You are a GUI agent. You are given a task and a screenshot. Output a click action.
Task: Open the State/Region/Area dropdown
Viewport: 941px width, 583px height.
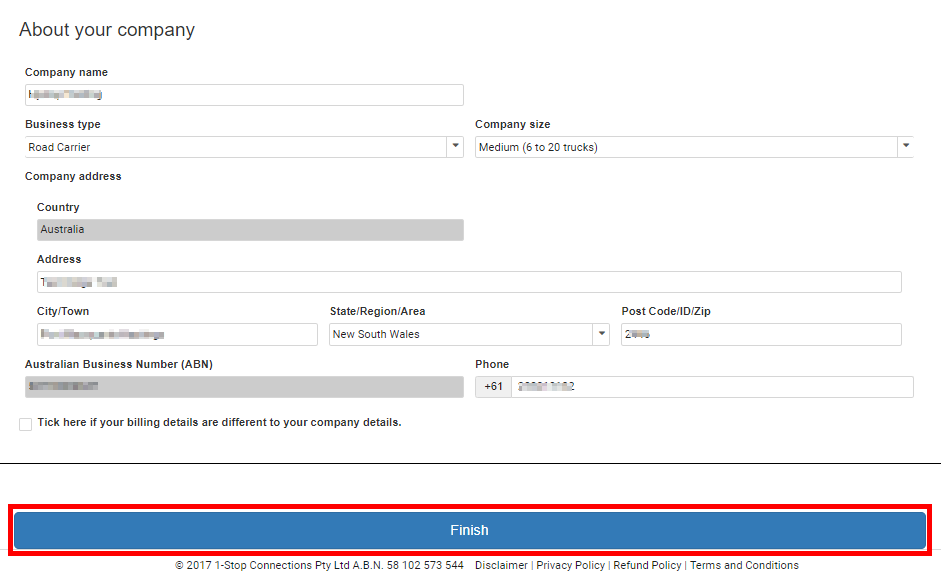tap(469, 334)
